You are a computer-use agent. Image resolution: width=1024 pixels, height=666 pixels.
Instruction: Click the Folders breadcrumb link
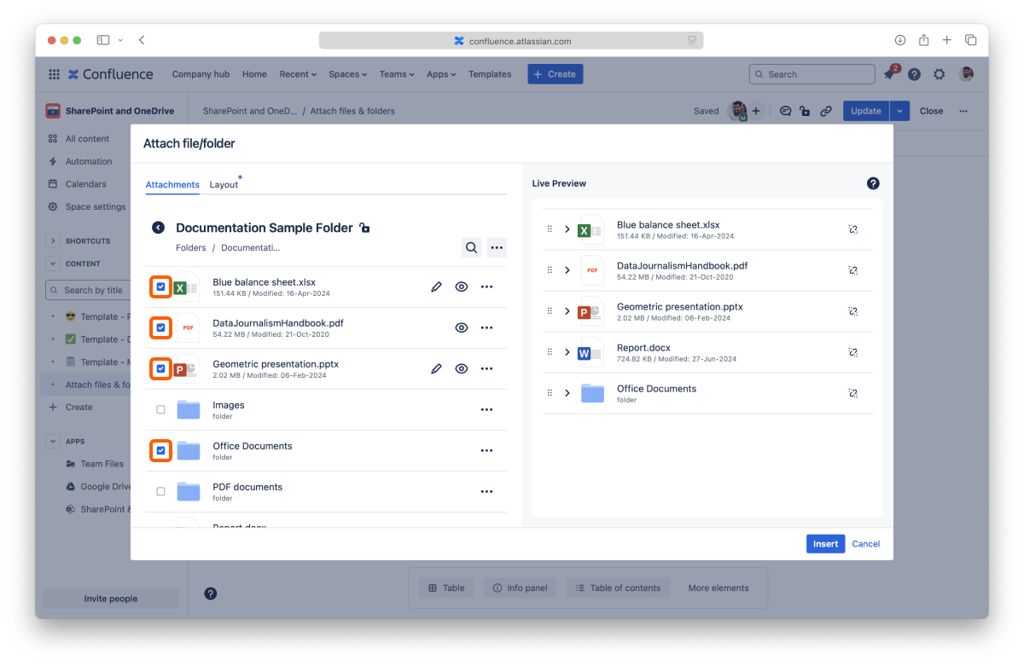(191, 248)
